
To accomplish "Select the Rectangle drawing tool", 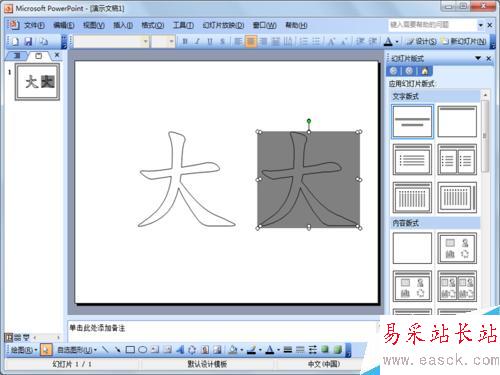I will point(130,350).
